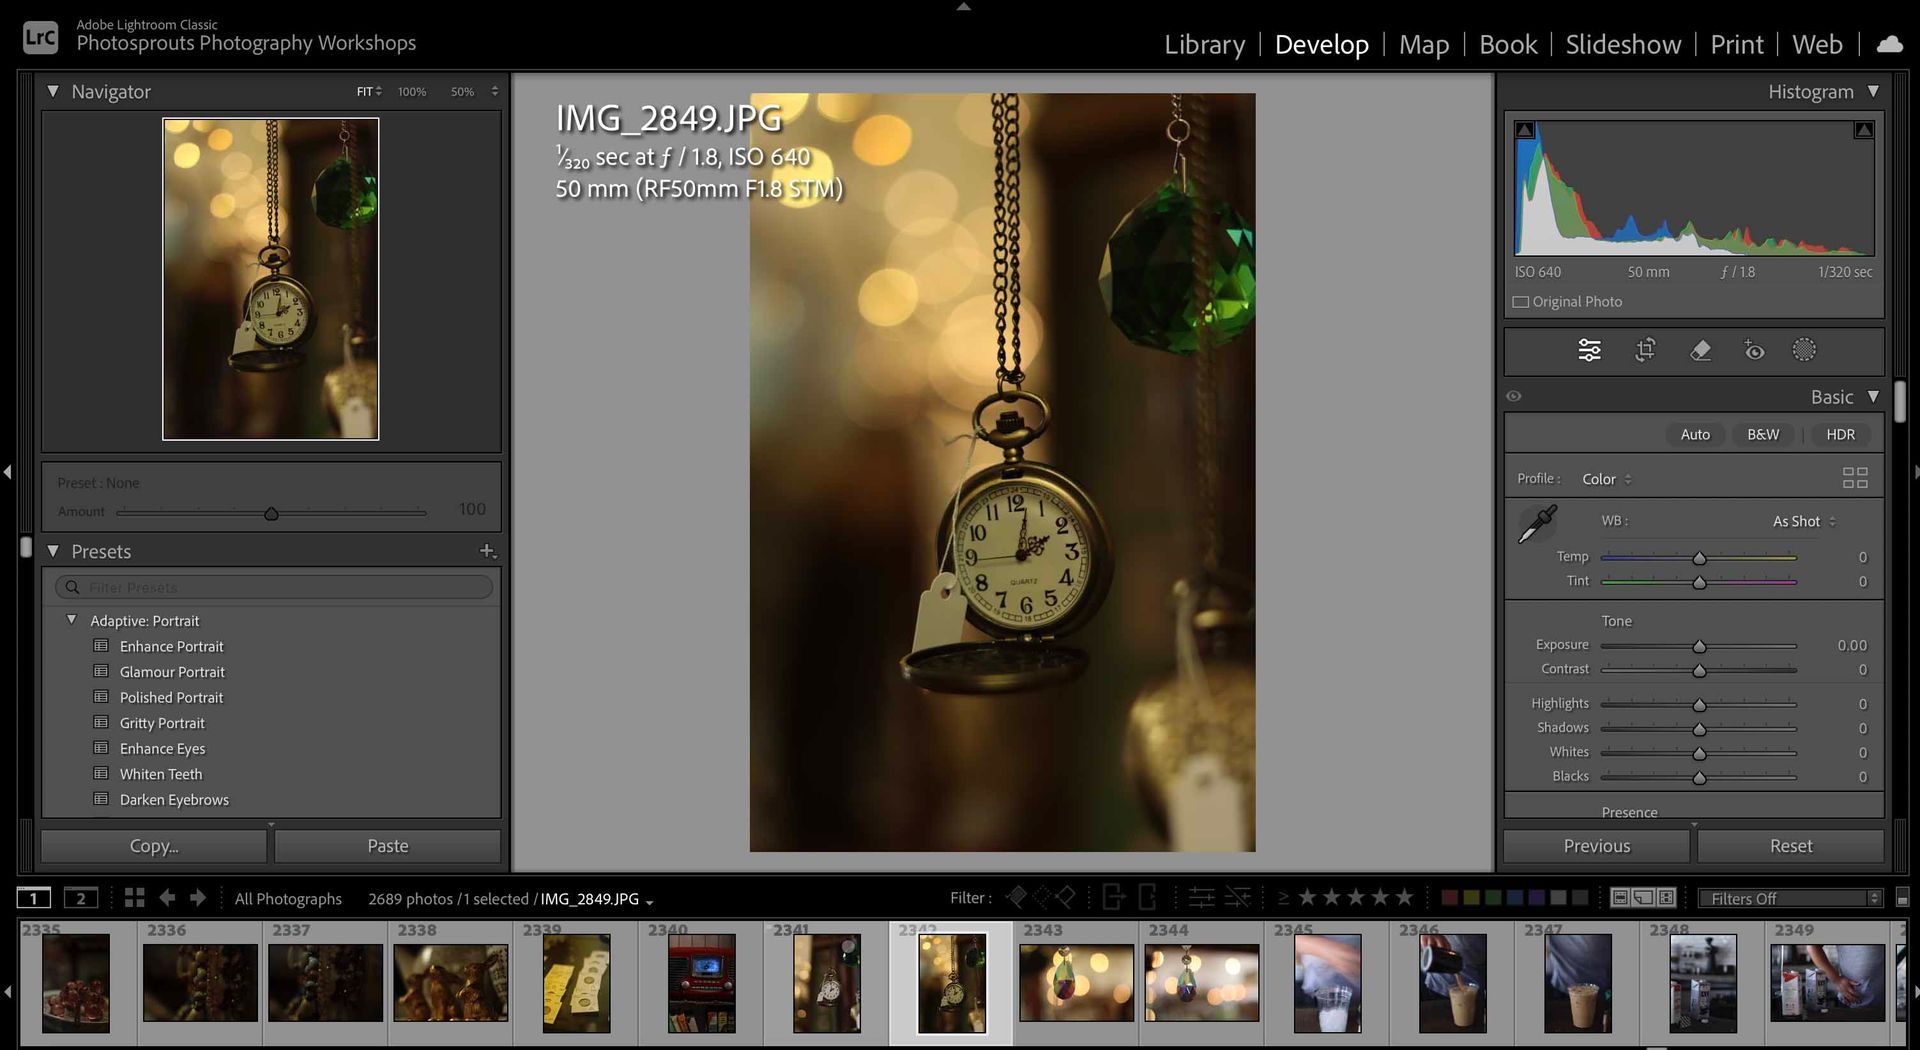Select the Red Eye Correction tool
The height and width of the screenshot is (1050, 1920).
(1754, 350)
